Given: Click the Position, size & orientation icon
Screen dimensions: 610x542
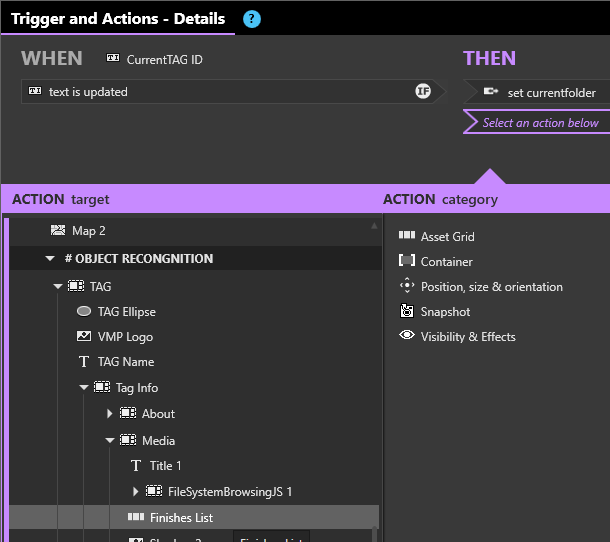Looking at the screenshot, I should tap(407, 285).
